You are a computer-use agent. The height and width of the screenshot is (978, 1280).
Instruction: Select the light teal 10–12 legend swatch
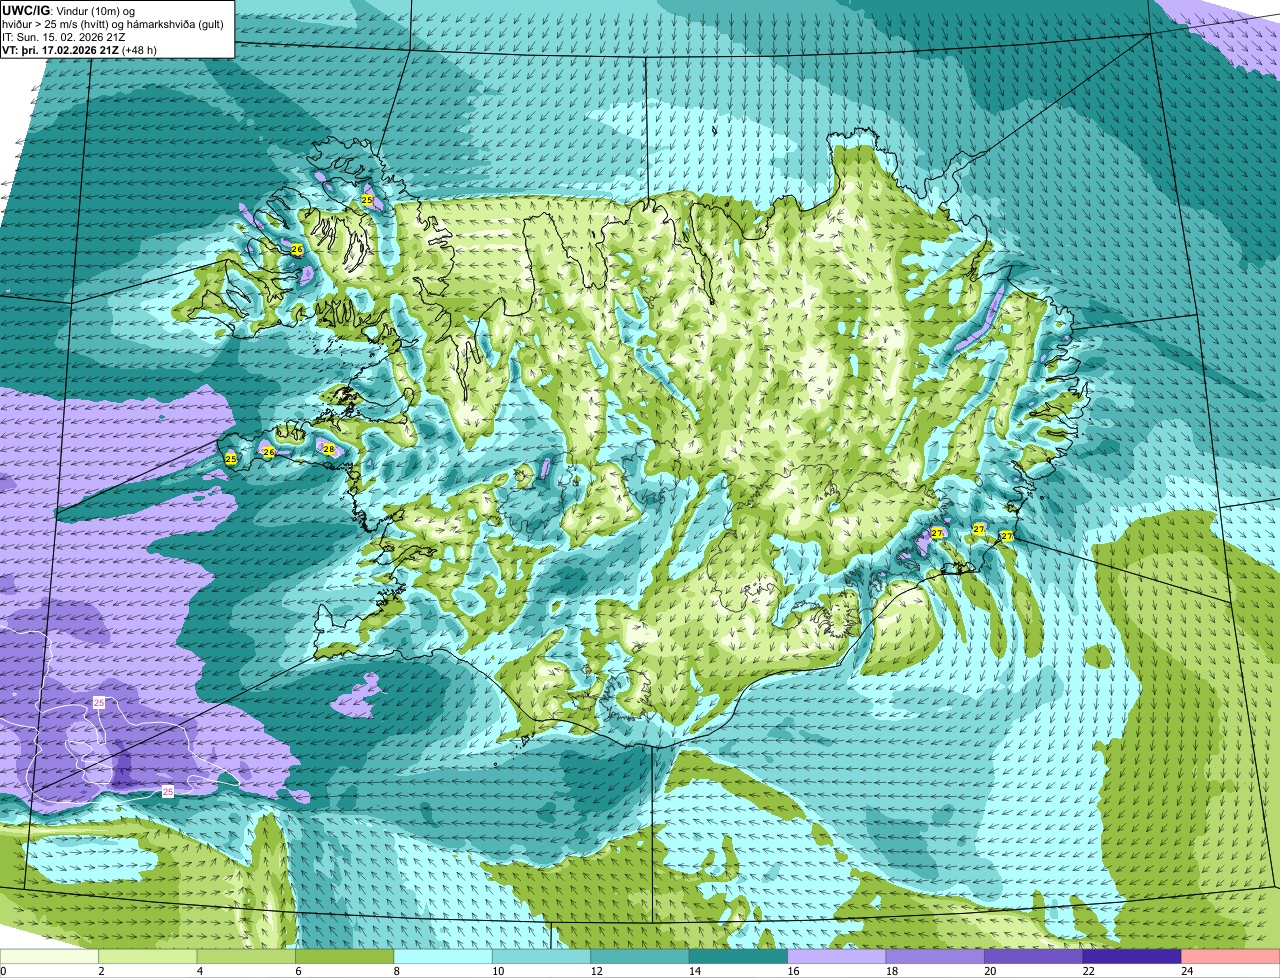542,956
